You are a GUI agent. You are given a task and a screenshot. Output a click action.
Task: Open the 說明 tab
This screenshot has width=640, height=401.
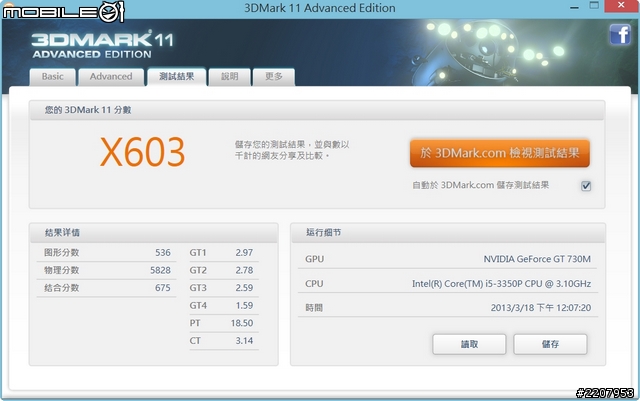229,77
